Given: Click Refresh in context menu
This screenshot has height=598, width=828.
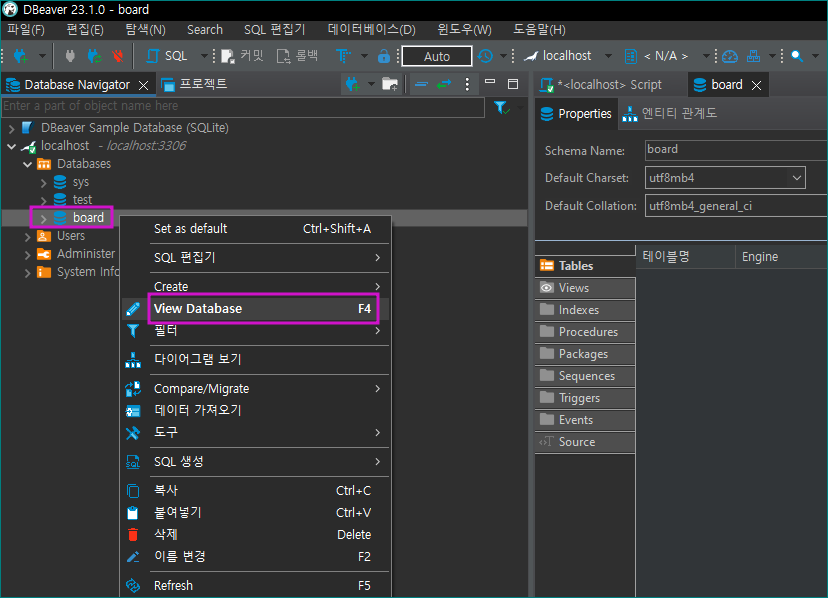Looking at the screenshot, I should pyautogui.click(x=256, y=586).
